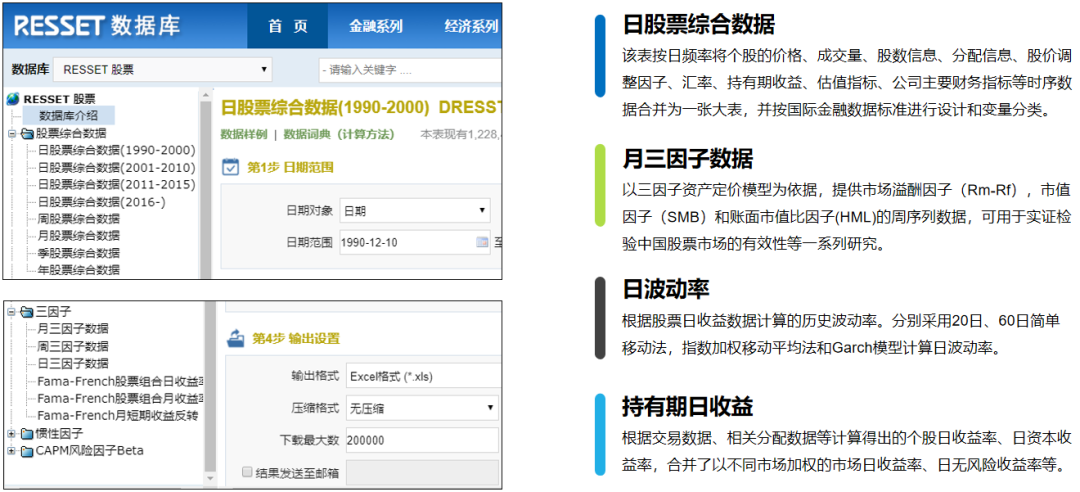Select Fama-French股票组合日收益 tree item
The image size is (1080, 492).
(121, 381)
